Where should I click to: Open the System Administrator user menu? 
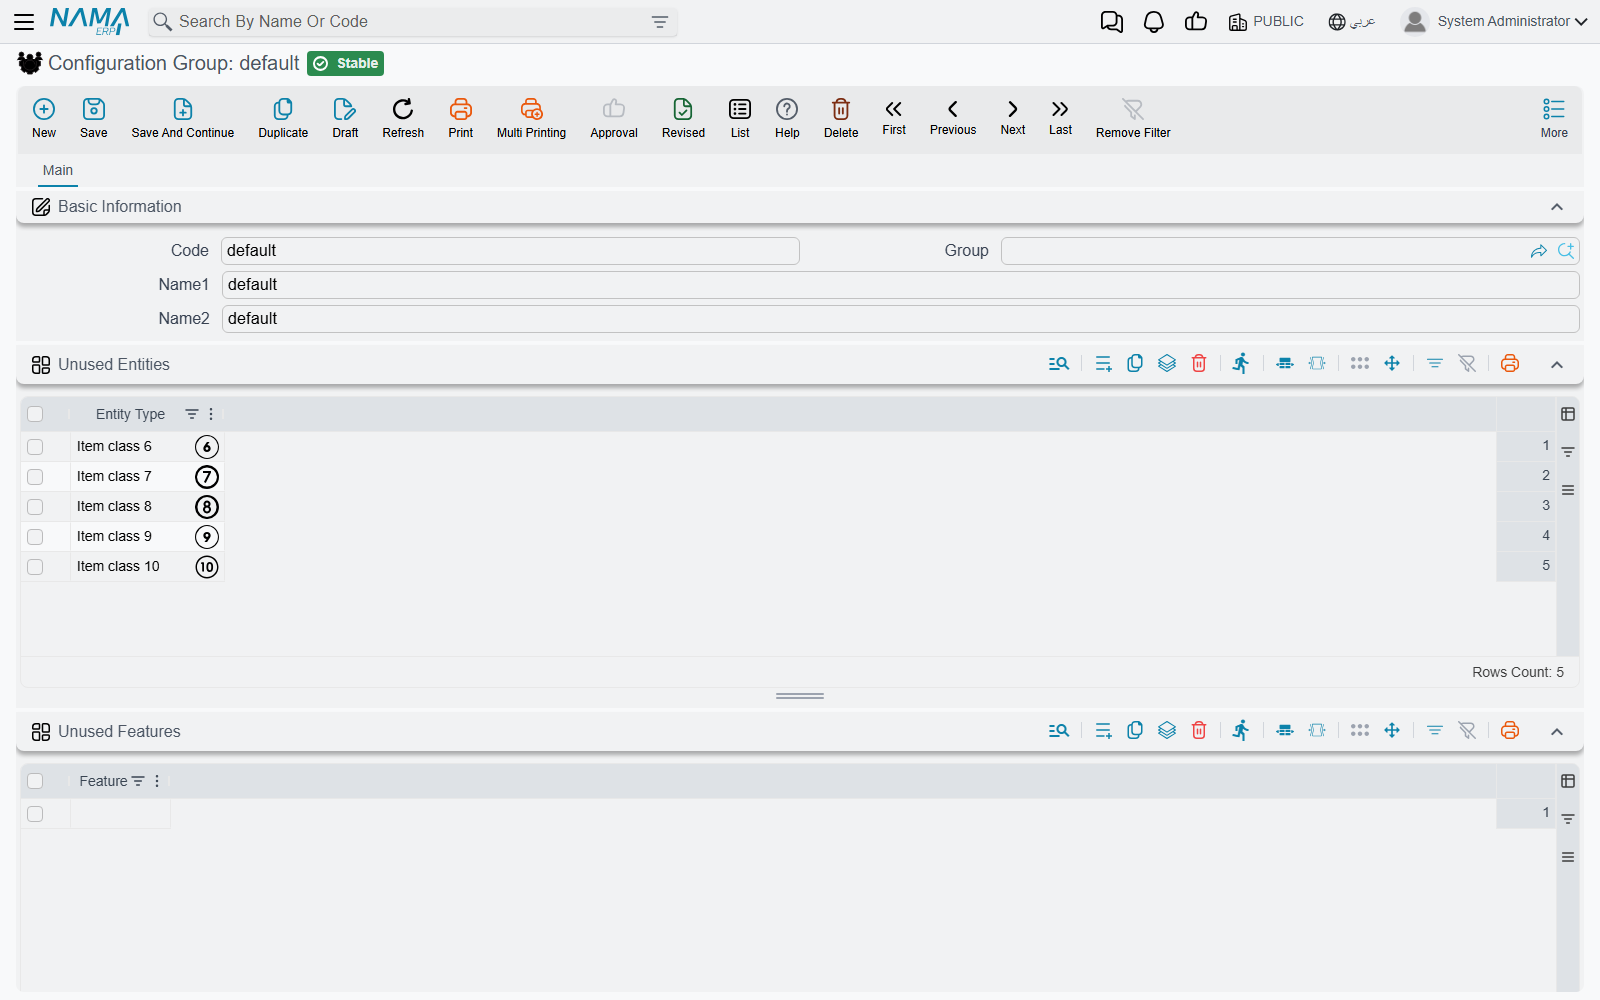click(1494, 22)
